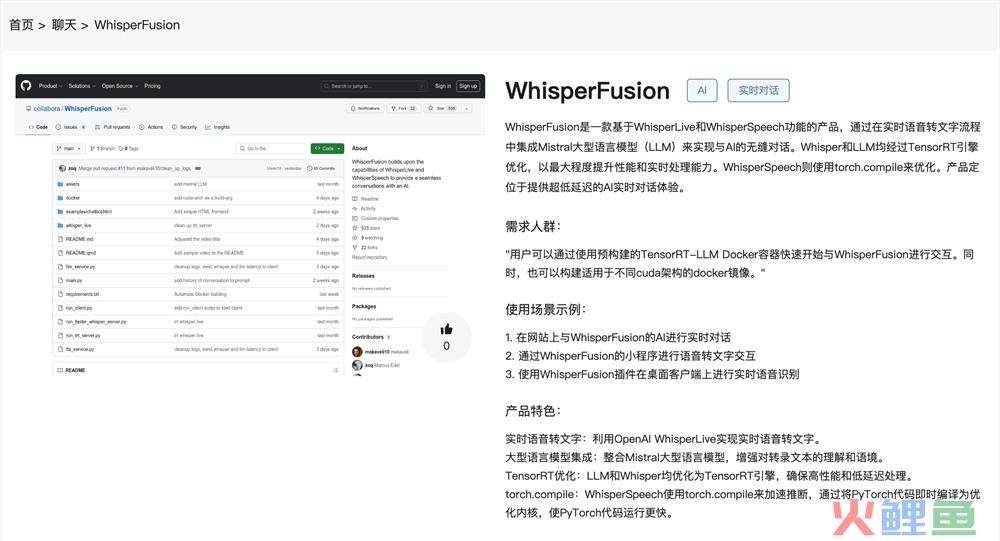Open the README outline list icon

(x=335, y=370)
